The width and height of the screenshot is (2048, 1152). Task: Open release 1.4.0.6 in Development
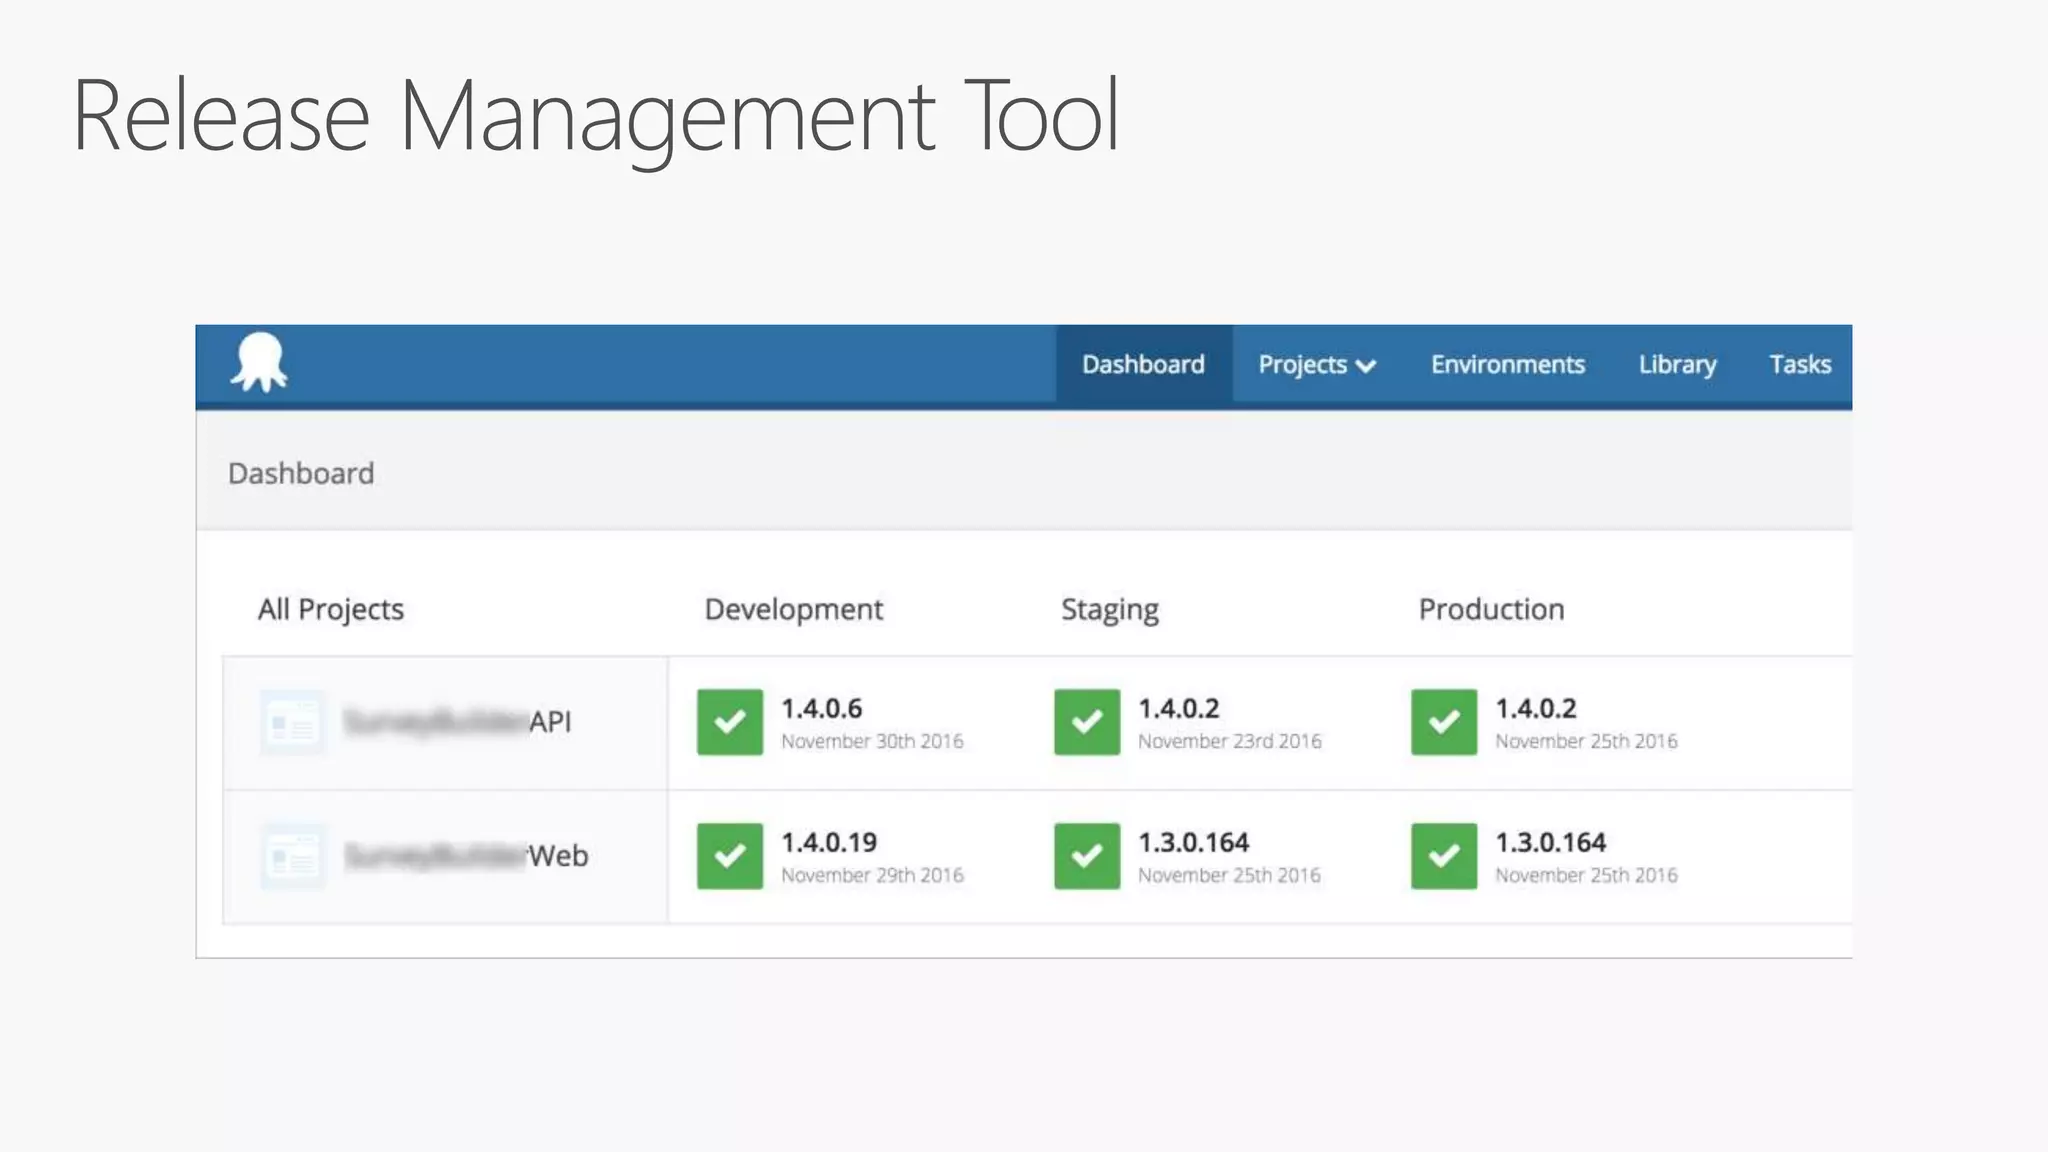(821, 708)
